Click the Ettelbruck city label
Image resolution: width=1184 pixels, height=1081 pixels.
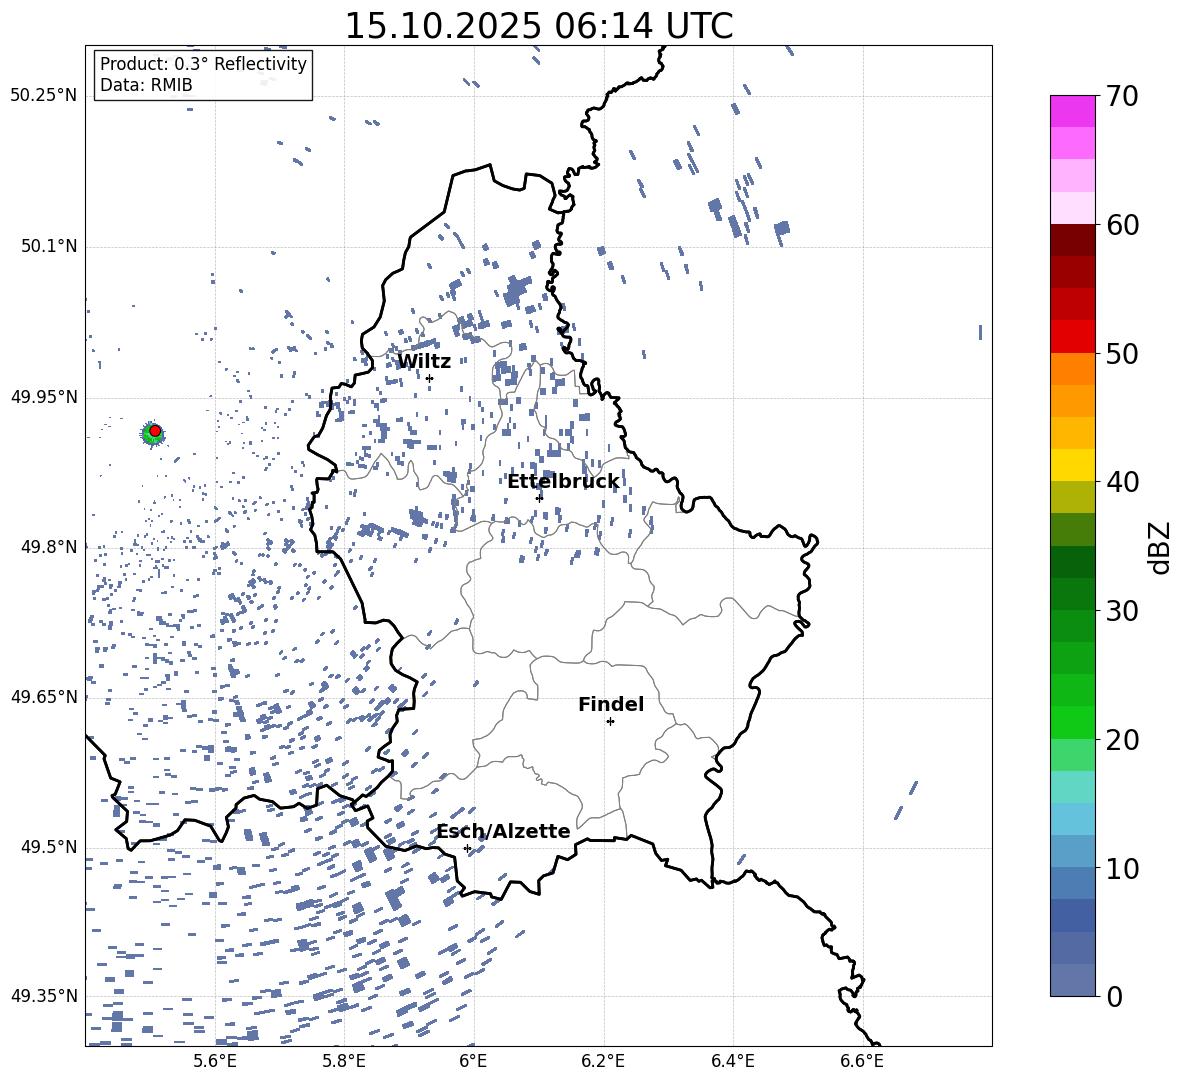[563, 482]
